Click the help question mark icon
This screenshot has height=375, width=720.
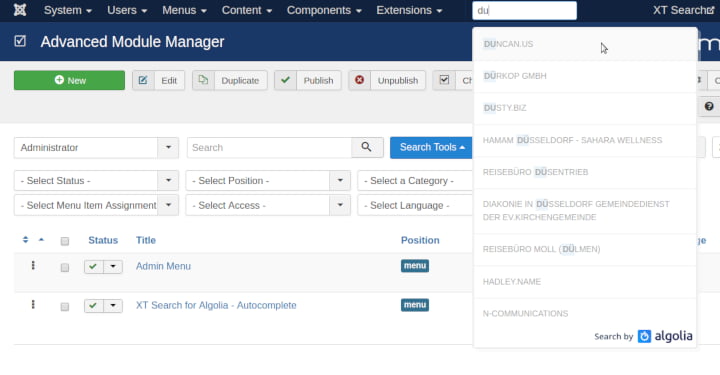(709, 106)
